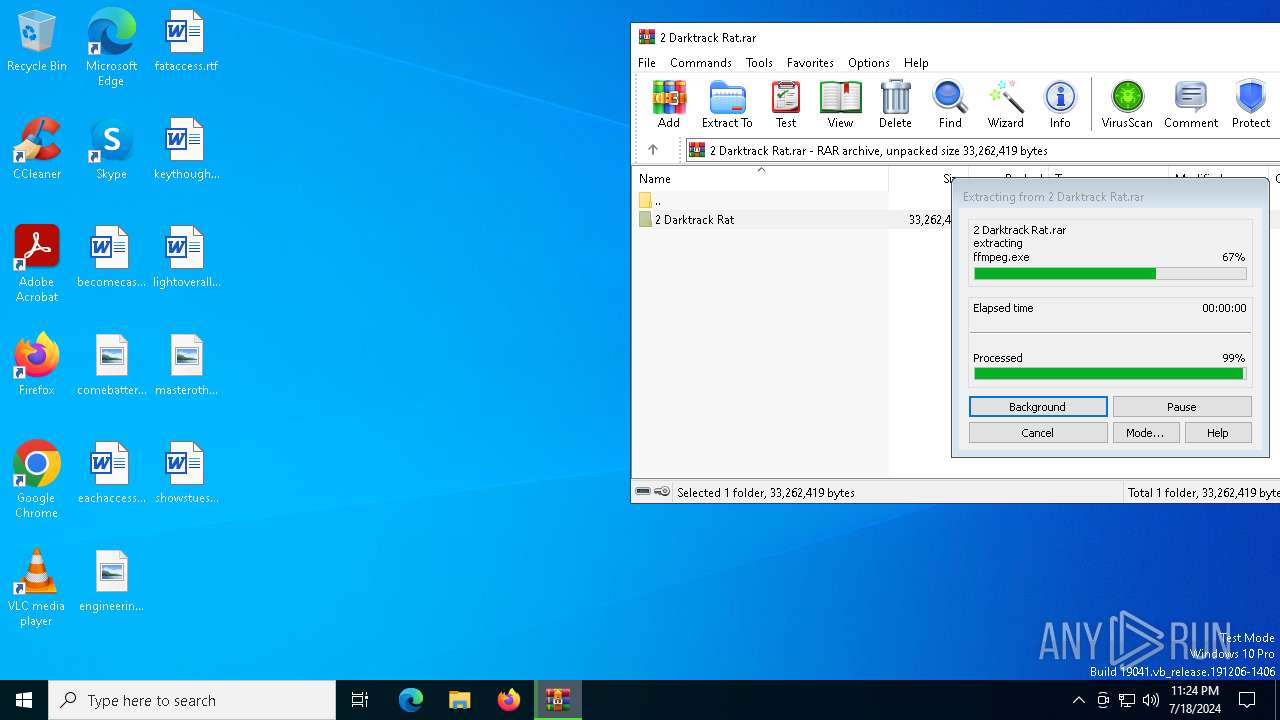Open Adobe Acrobat desktop shortcut
This screenshot has height=720, width=1280.
[x=37, y=264]
